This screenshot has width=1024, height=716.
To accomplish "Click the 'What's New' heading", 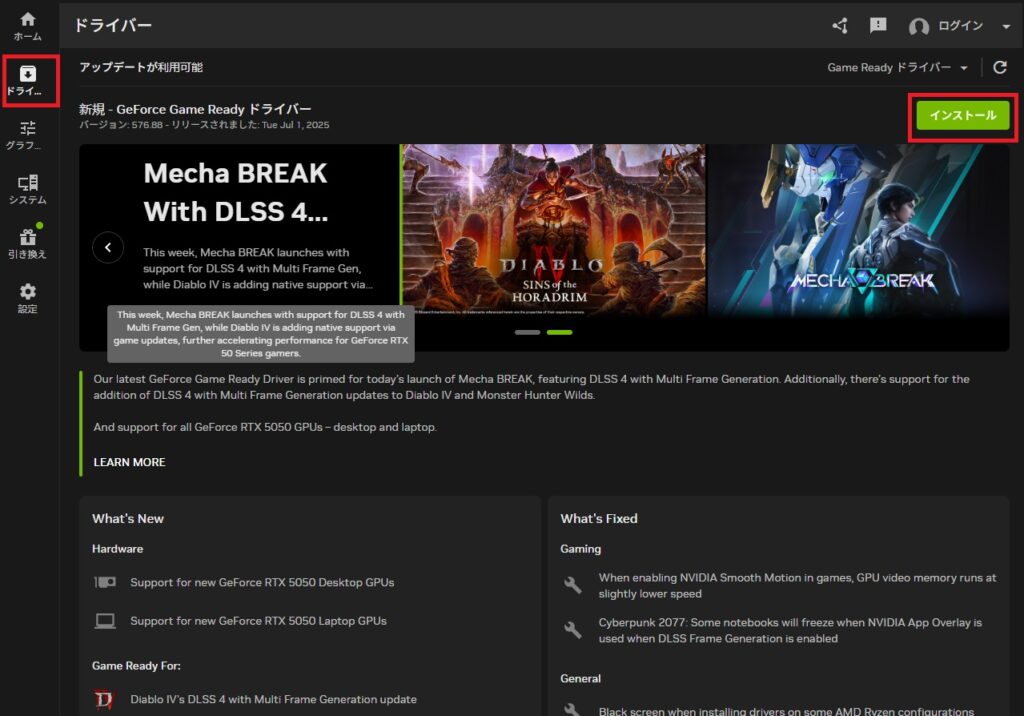I will coord(128,519).
